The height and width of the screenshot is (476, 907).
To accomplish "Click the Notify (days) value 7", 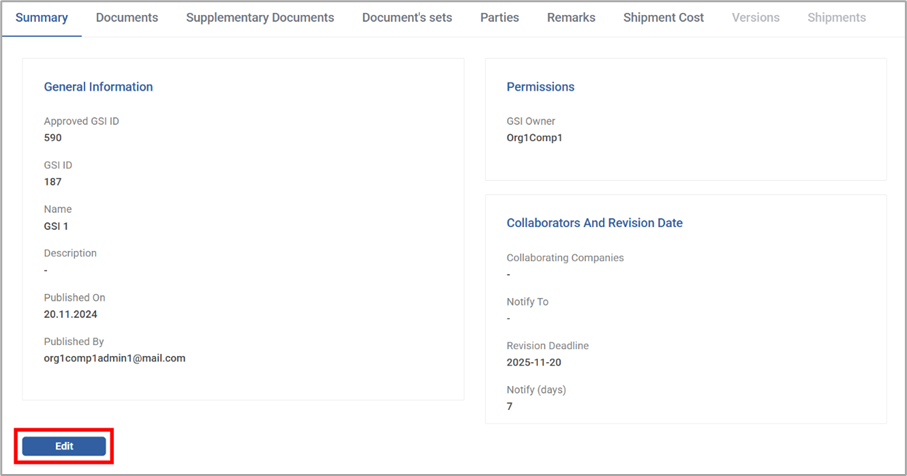I will (510, 407).
